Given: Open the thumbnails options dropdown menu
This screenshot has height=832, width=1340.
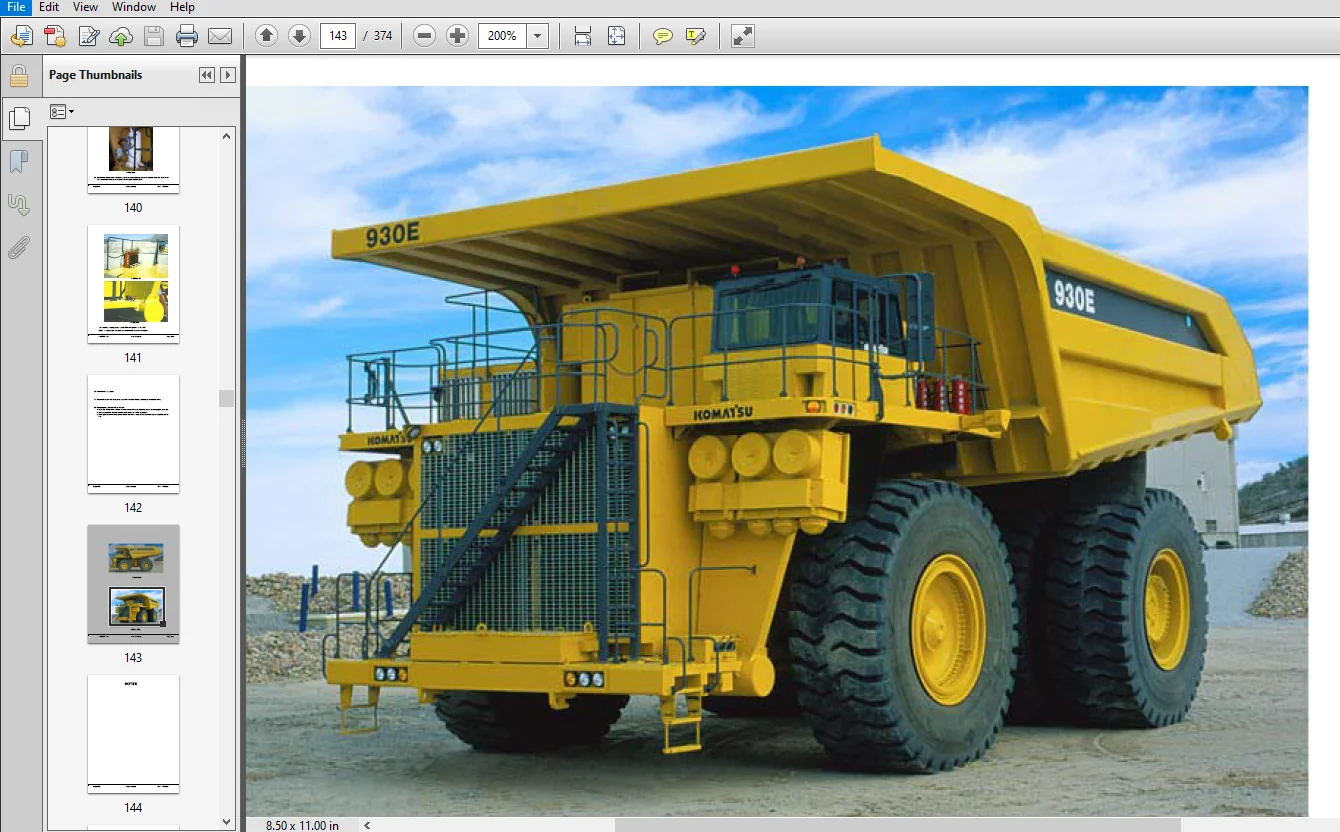Looking at the screenshot, I should [x=62, y=112].
